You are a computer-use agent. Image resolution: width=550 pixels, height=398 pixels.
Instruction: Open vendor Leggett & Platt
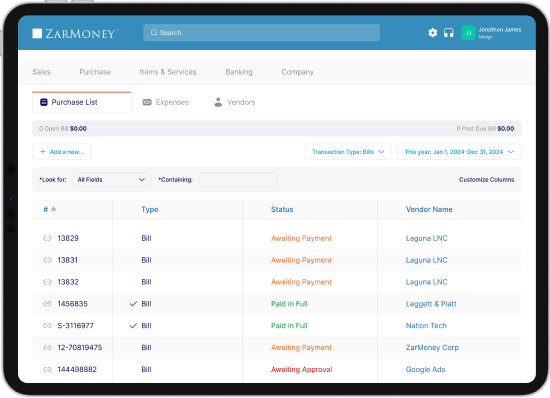click(x=431, y=304)
